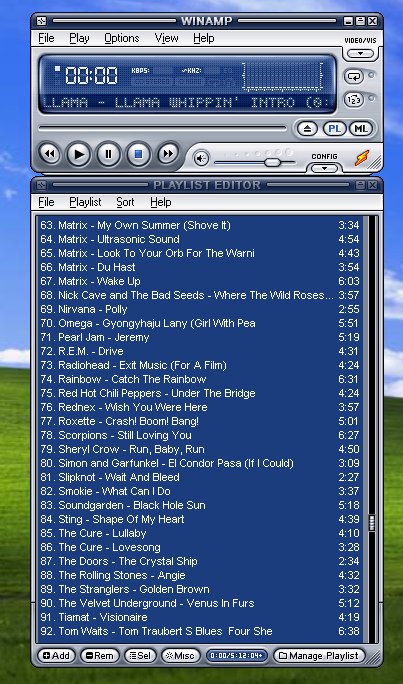Open the Sort menu
The width and height of the screenshot is (403, 684).
[x=125, y=202]
